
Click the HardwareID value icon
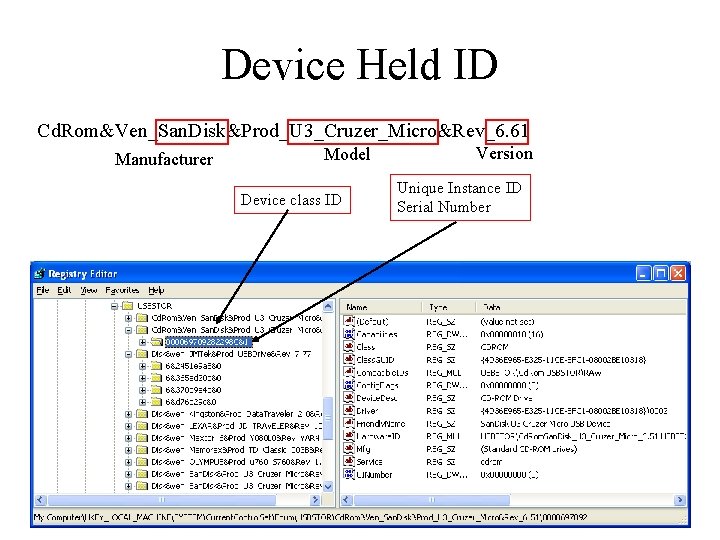(349, 436)
